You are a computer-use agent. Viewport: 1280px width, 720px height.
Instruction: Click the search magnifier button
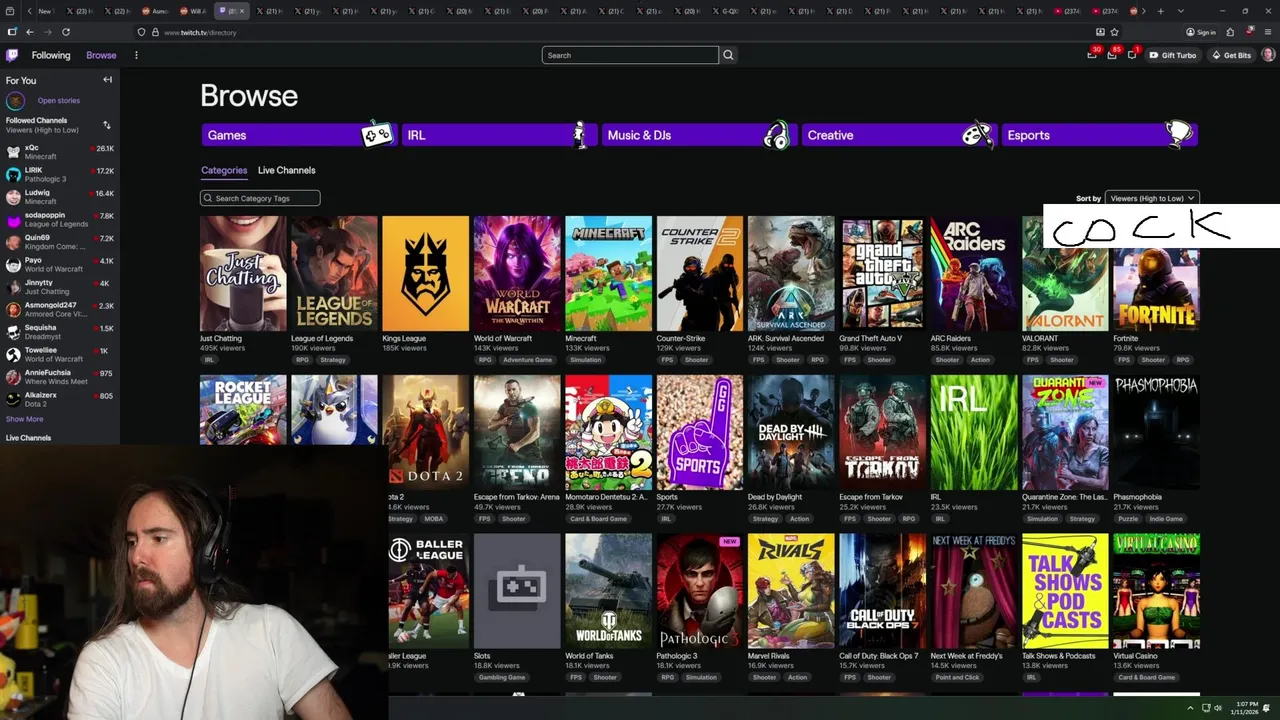(x=728, y=55)
